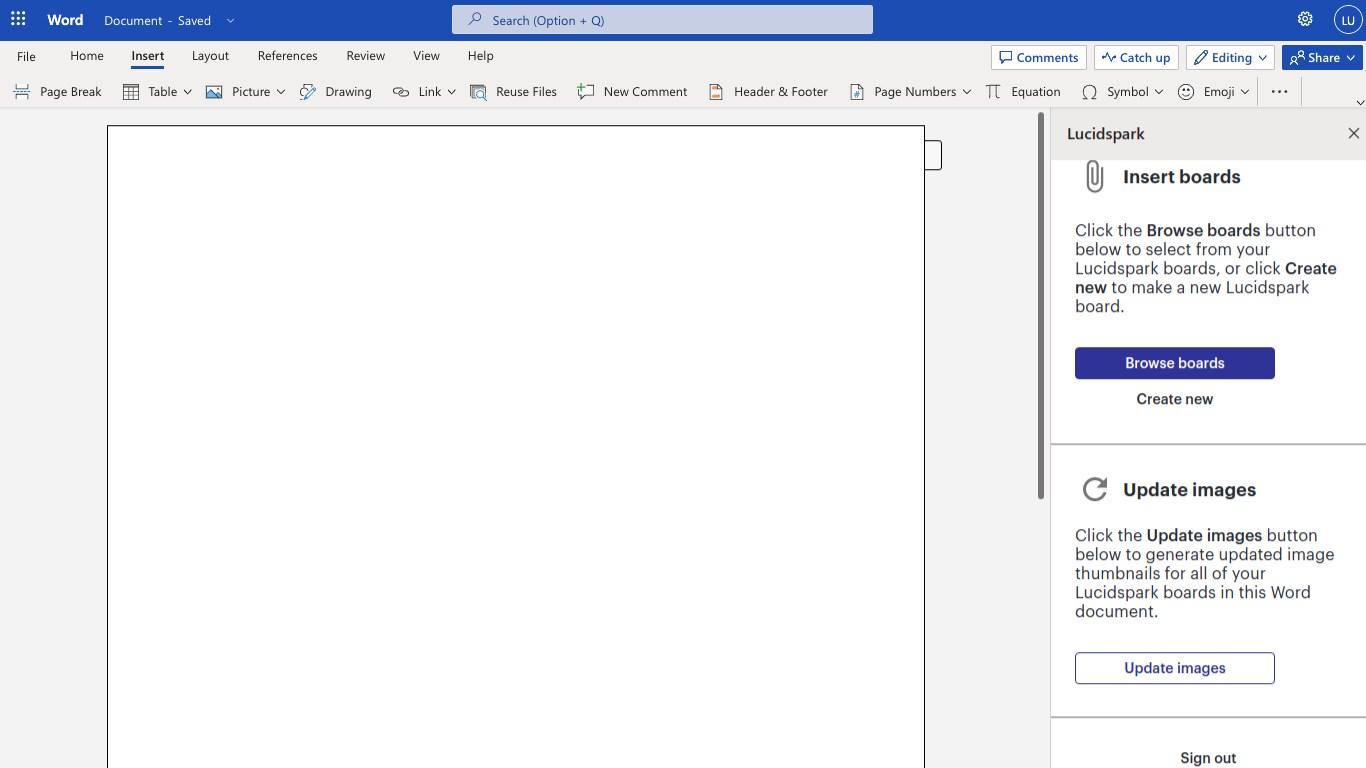This screenshot has width=1366, height=768.
Task: Expand the Symbol dropdown arrow
Action: pyautogui.click(x=1159, y=92)
